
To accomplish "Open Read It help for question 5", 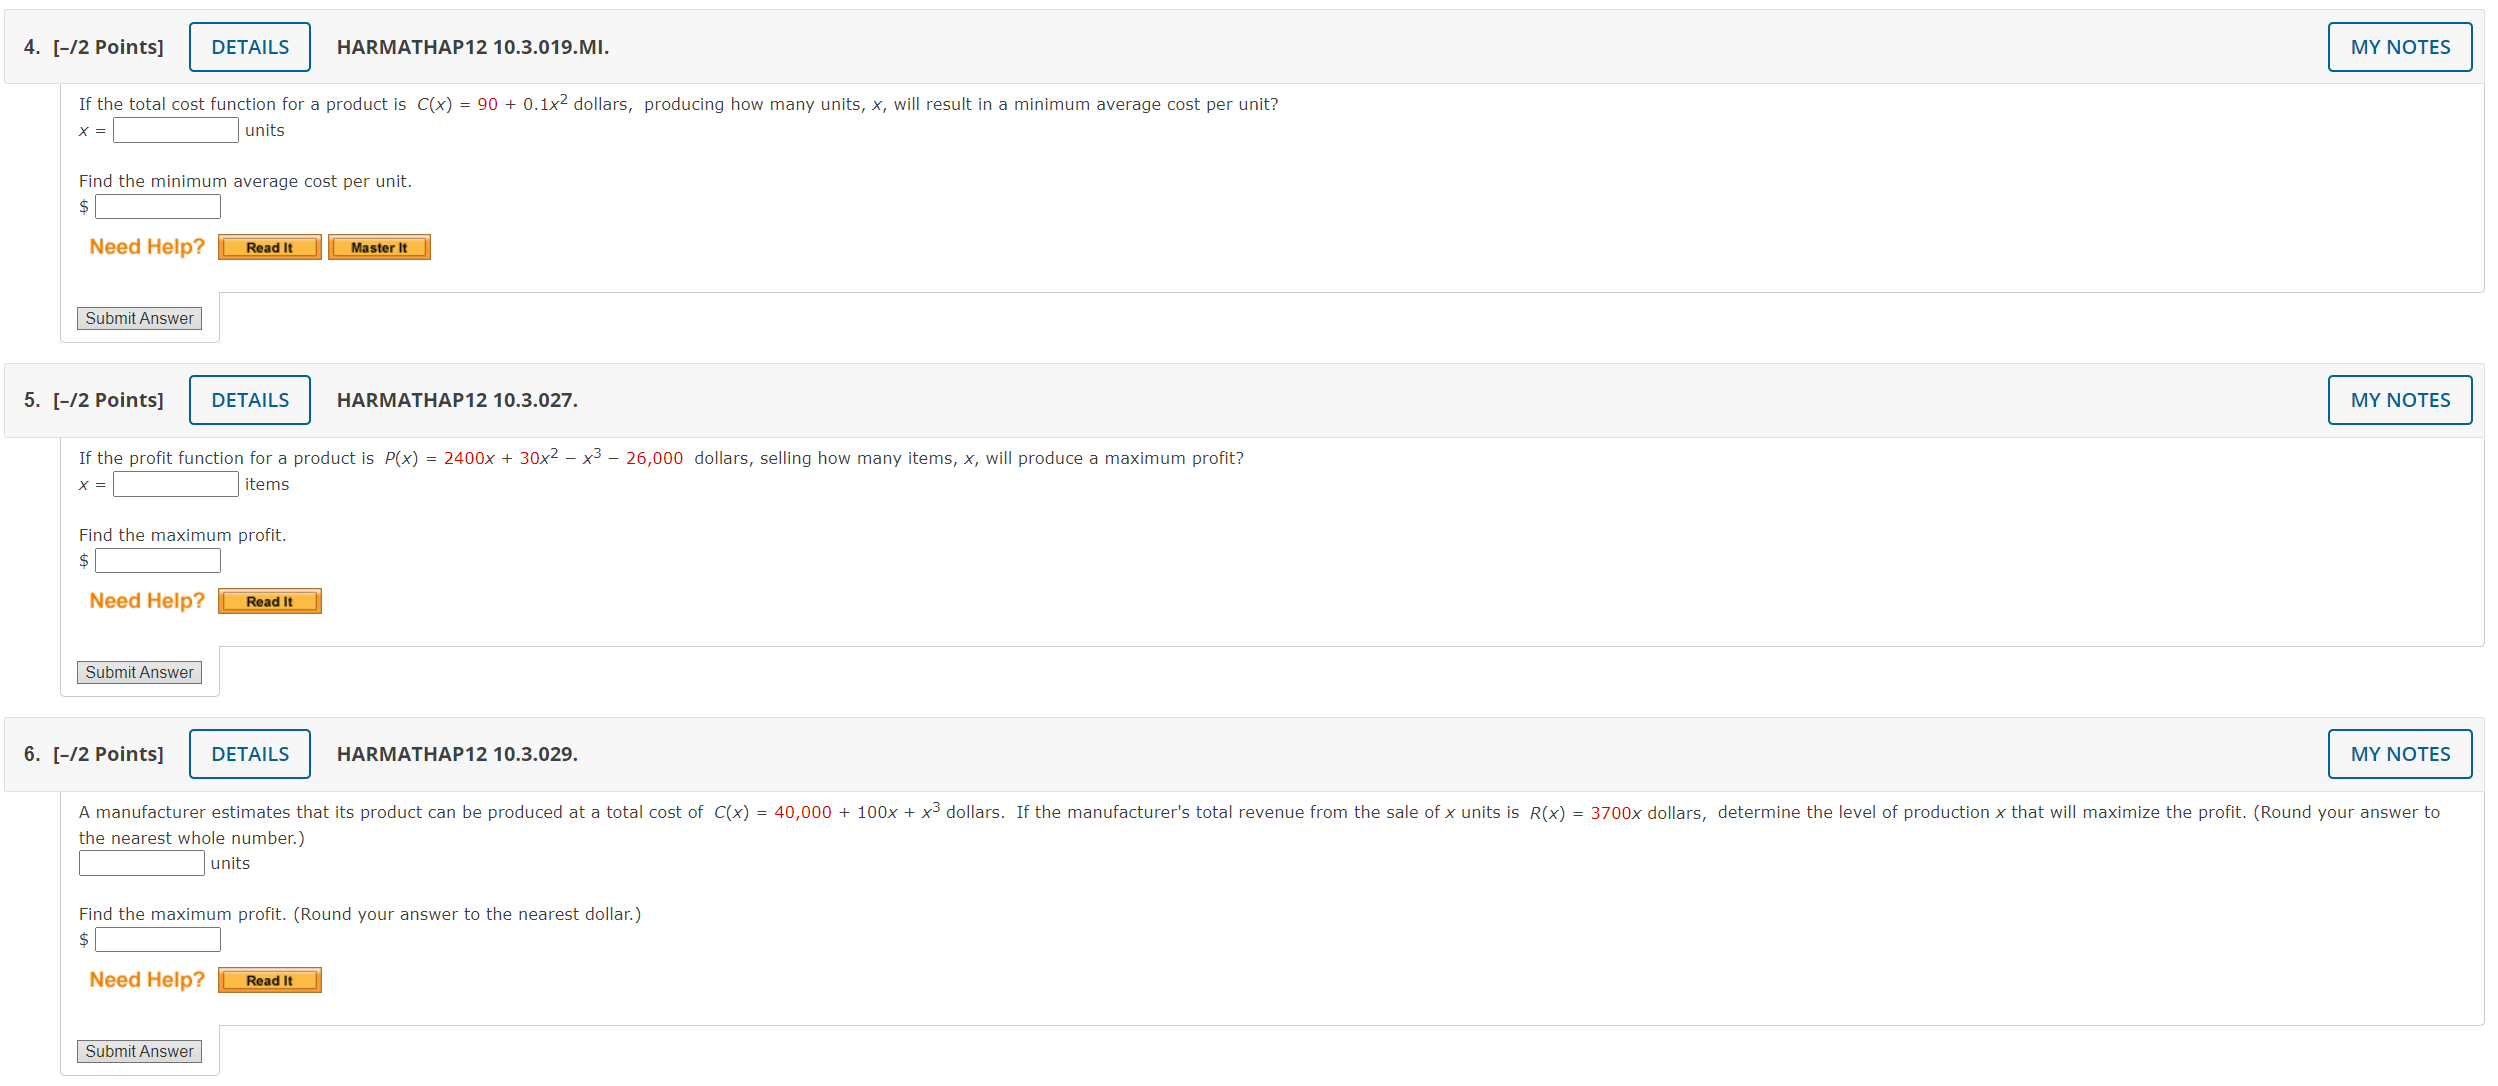I will (x=269, y=602).
